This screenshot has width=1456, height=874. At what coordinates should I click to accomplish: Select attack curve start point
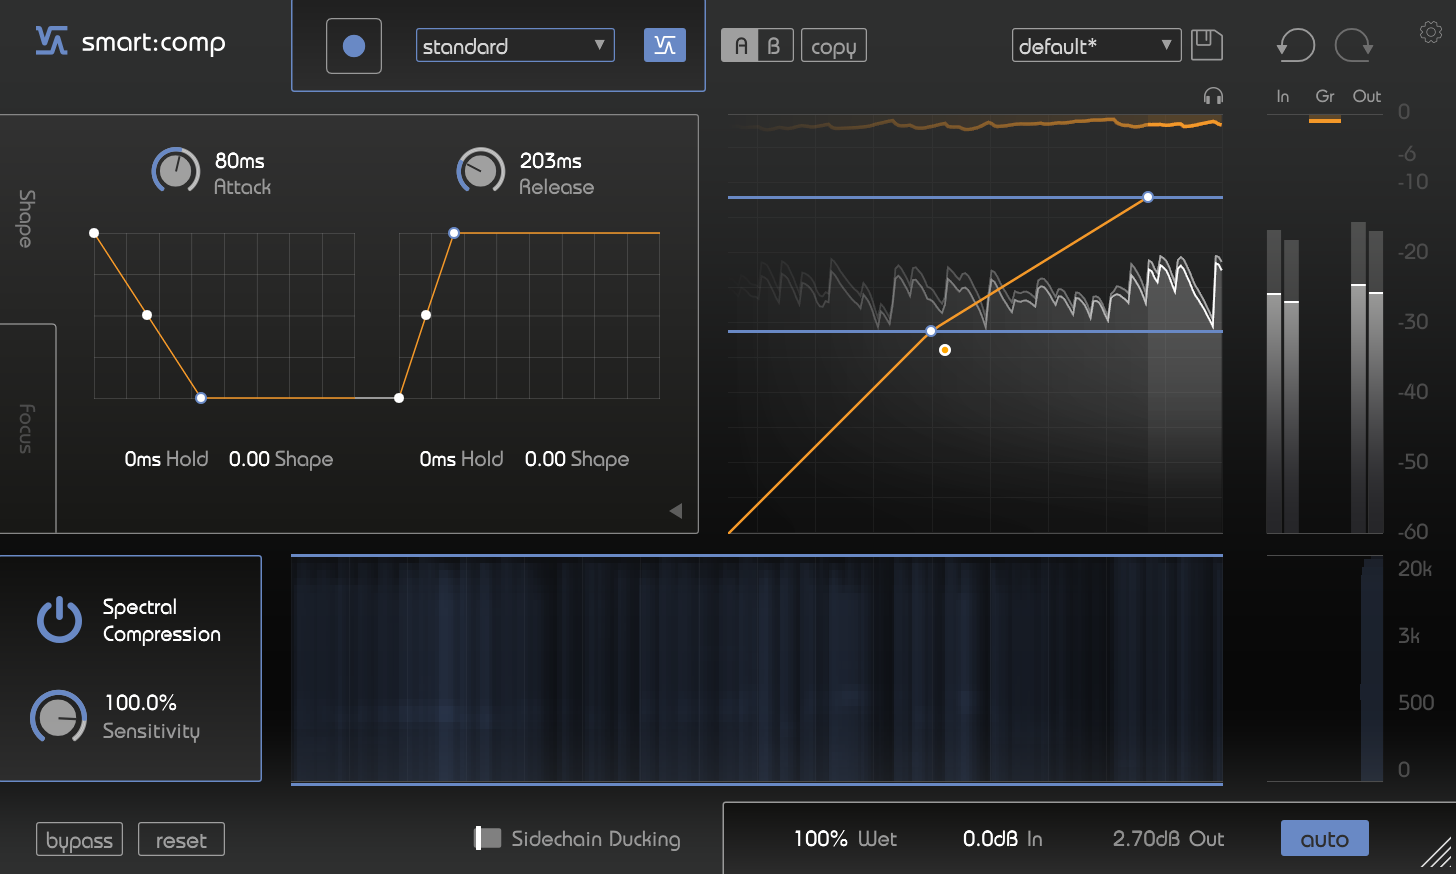point(94,233)
